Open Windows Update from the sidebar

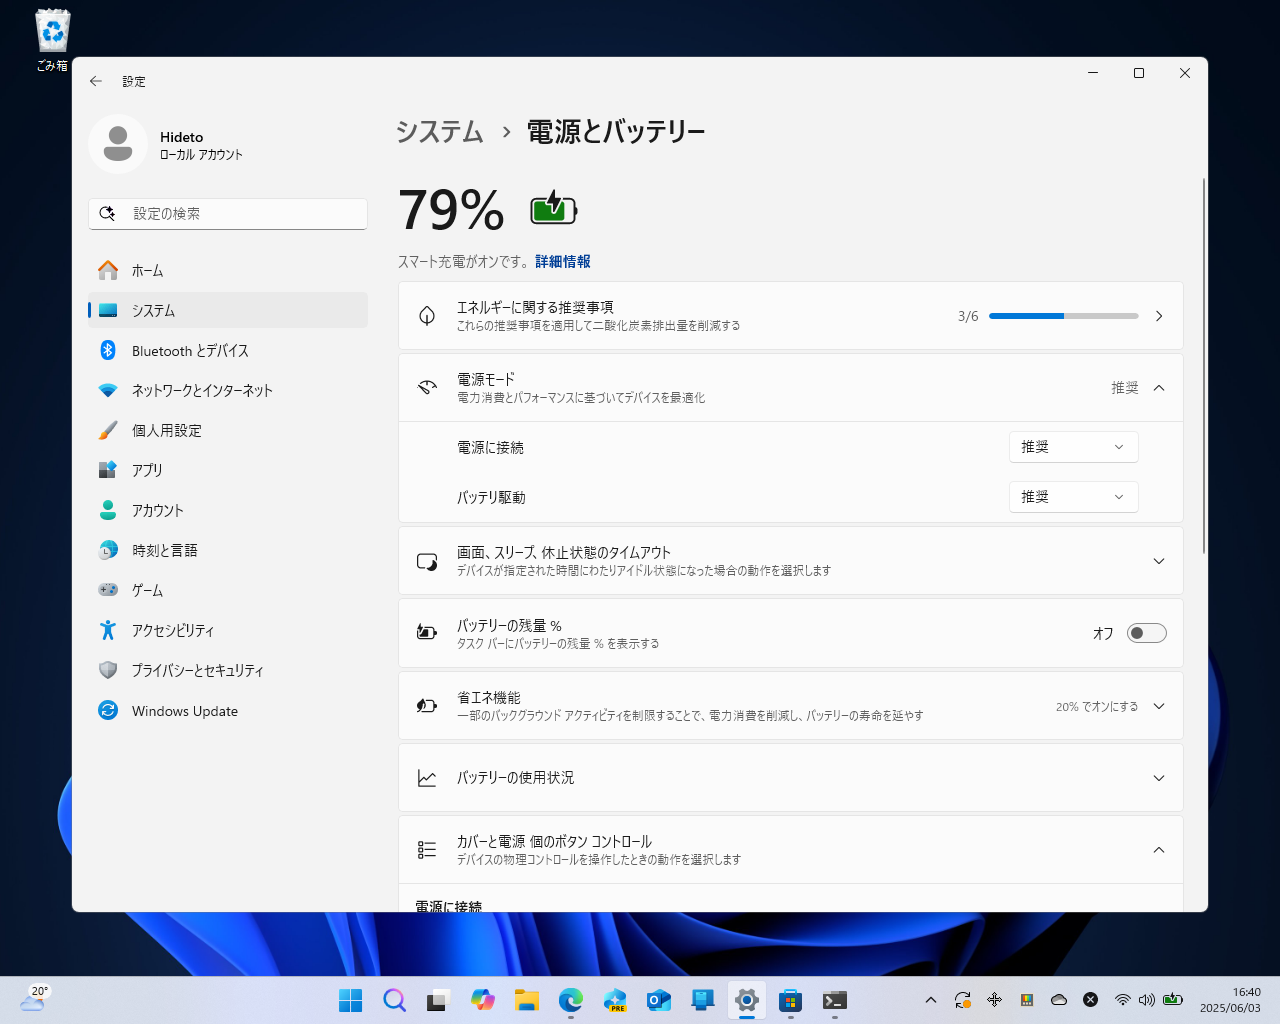(184, 710)
